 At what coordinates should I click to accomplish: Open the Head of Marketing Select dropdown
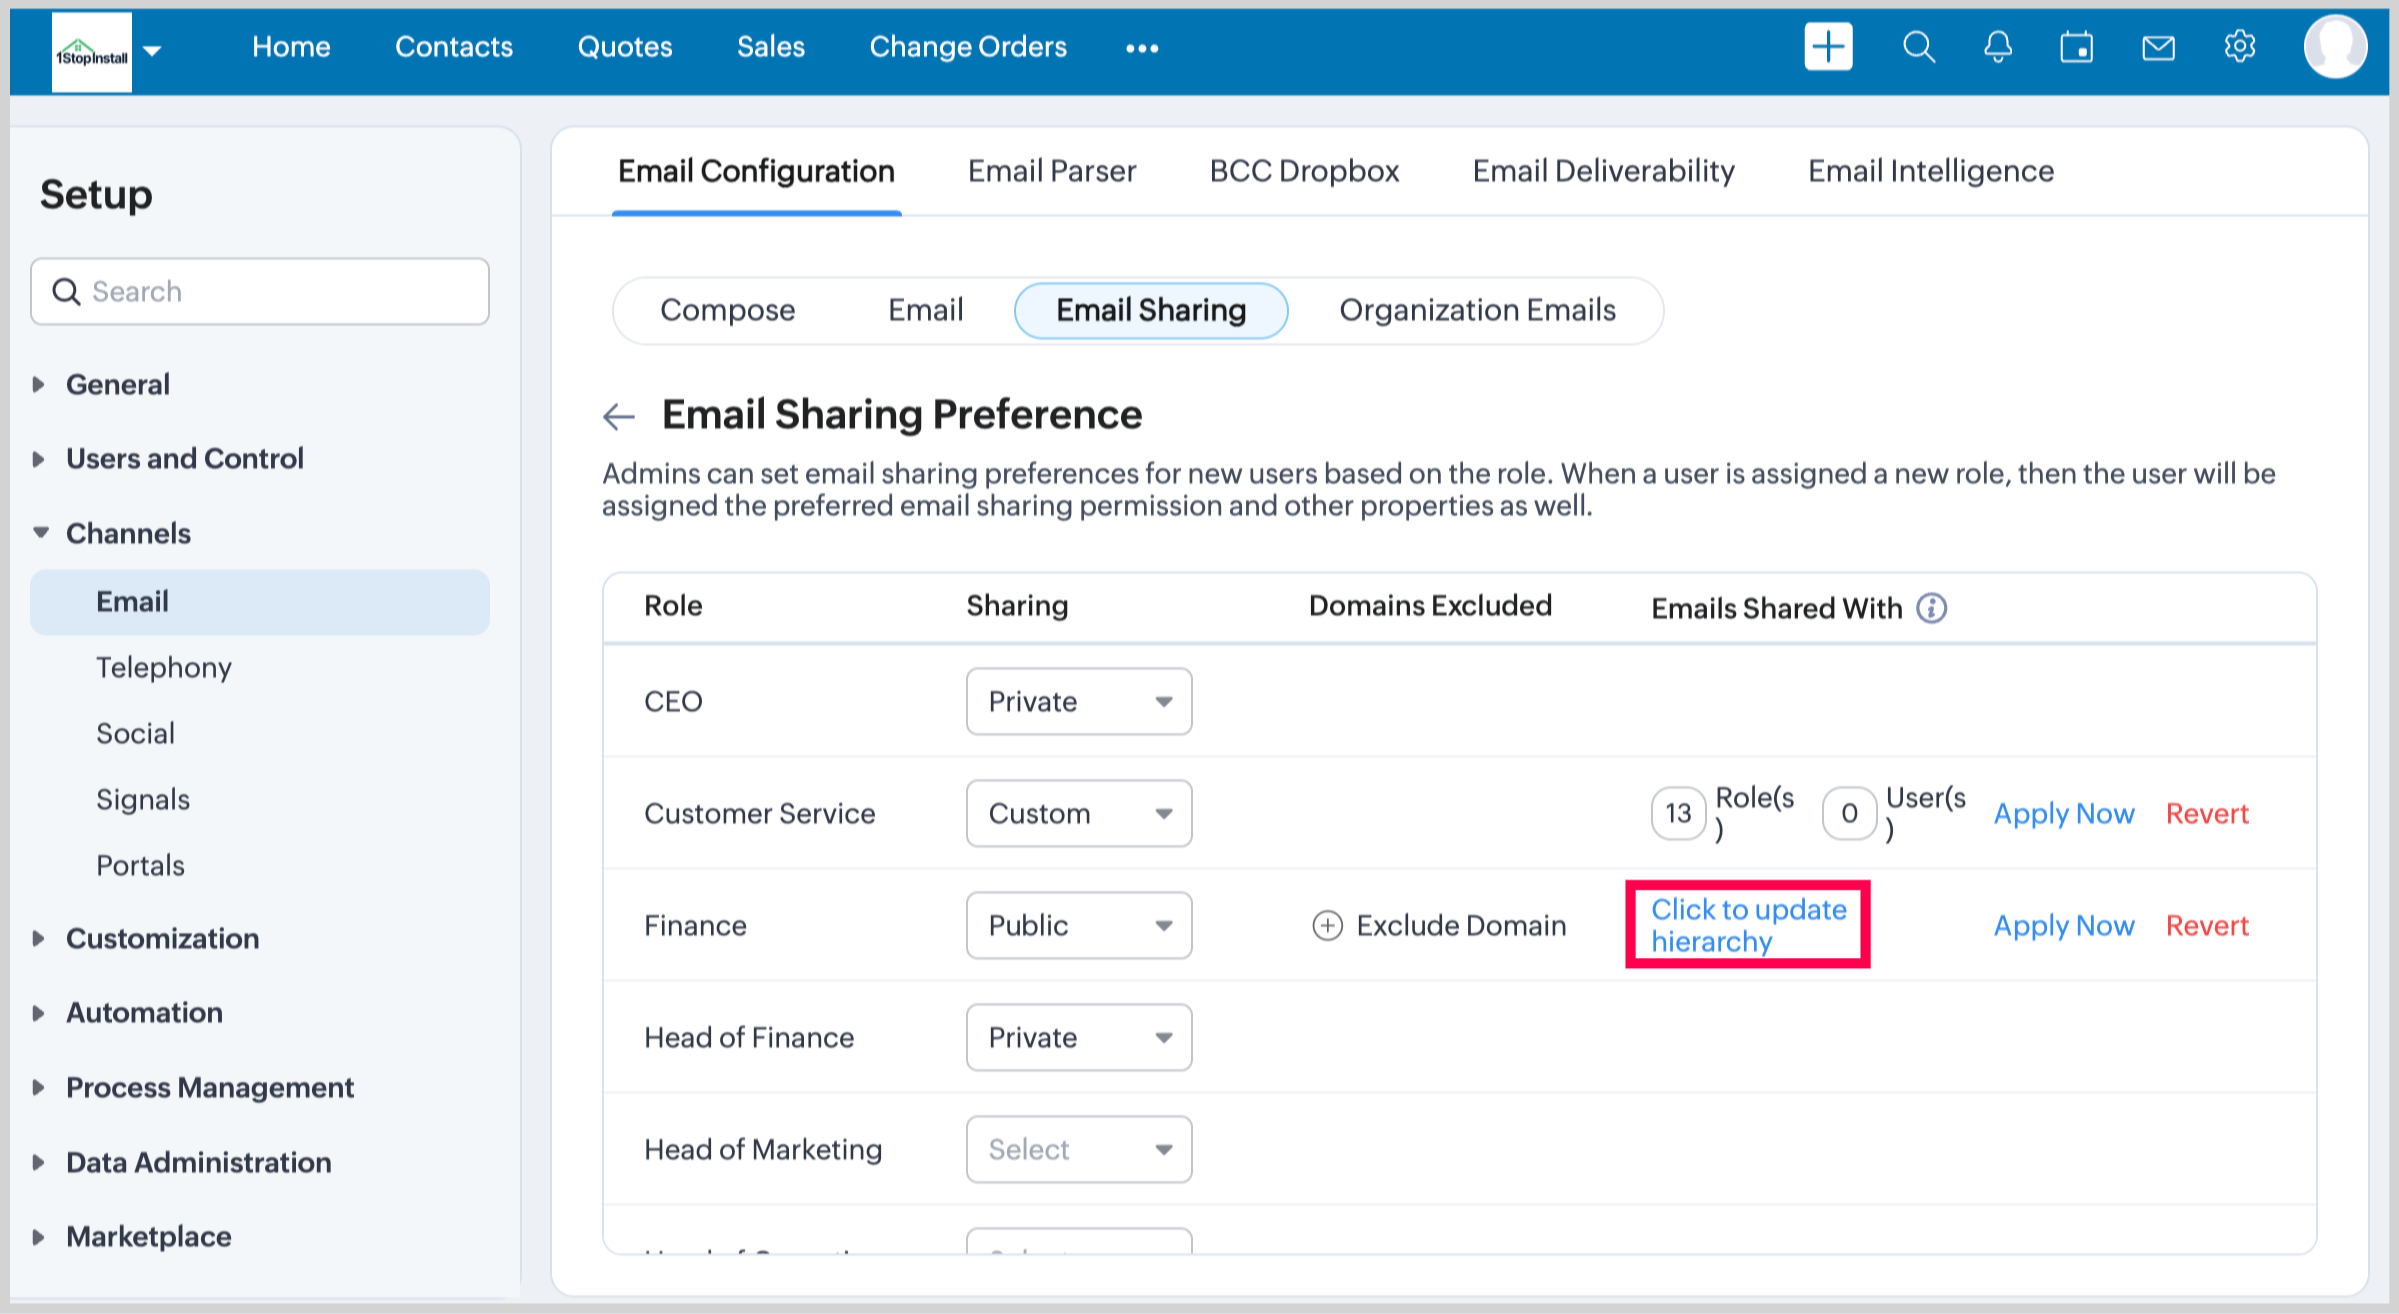pos(1078,1150)
